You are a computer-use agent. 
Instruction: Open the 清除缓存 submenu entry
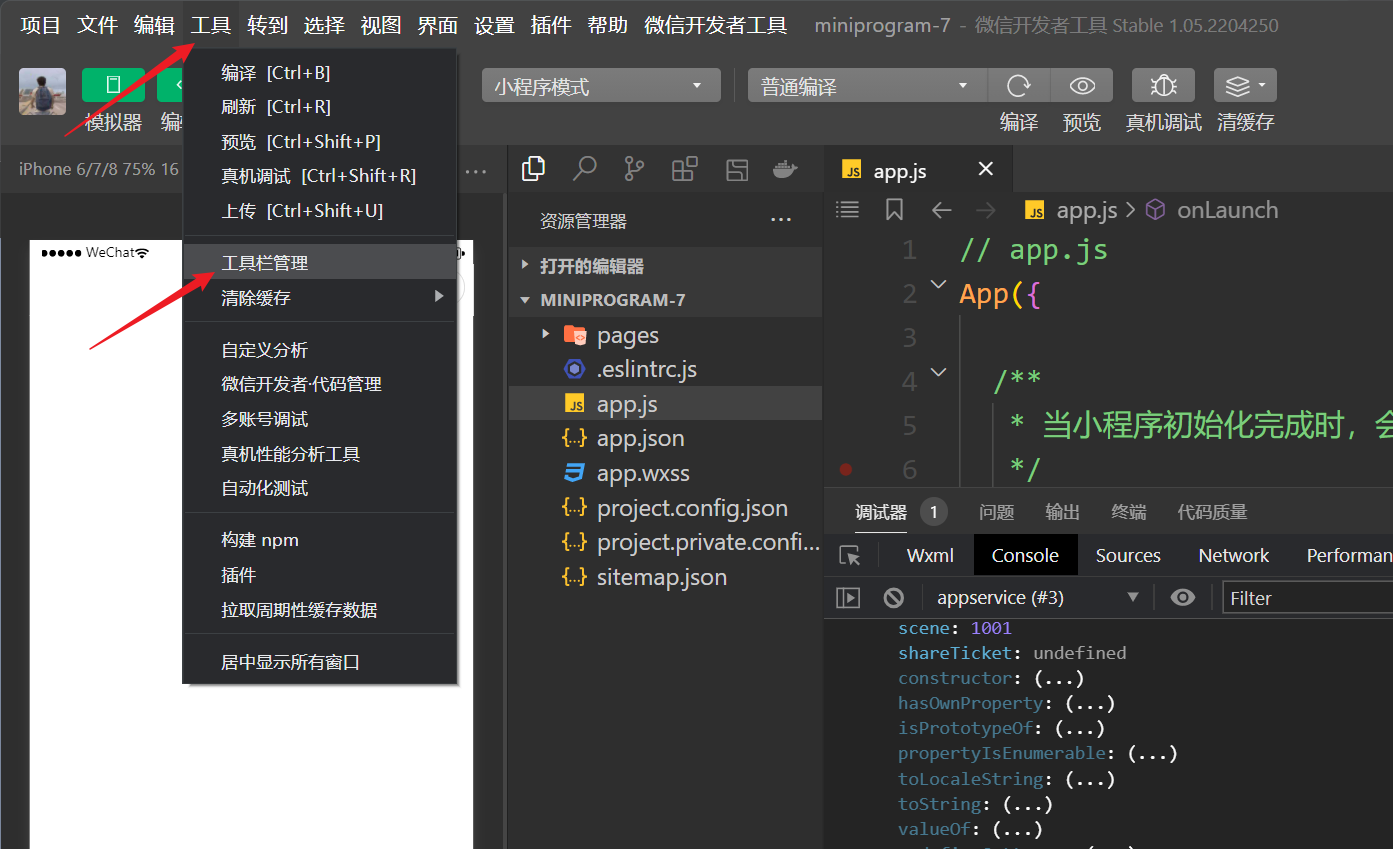coord(320,298)
